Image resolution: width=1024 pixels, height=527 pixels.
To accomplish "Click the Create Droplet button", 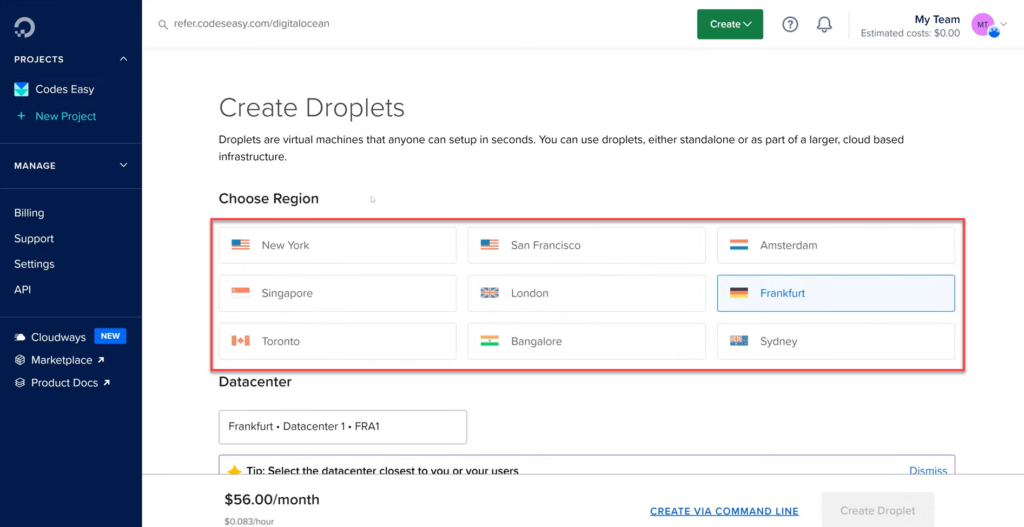I will pyautogui.click(x=878, y=511).
